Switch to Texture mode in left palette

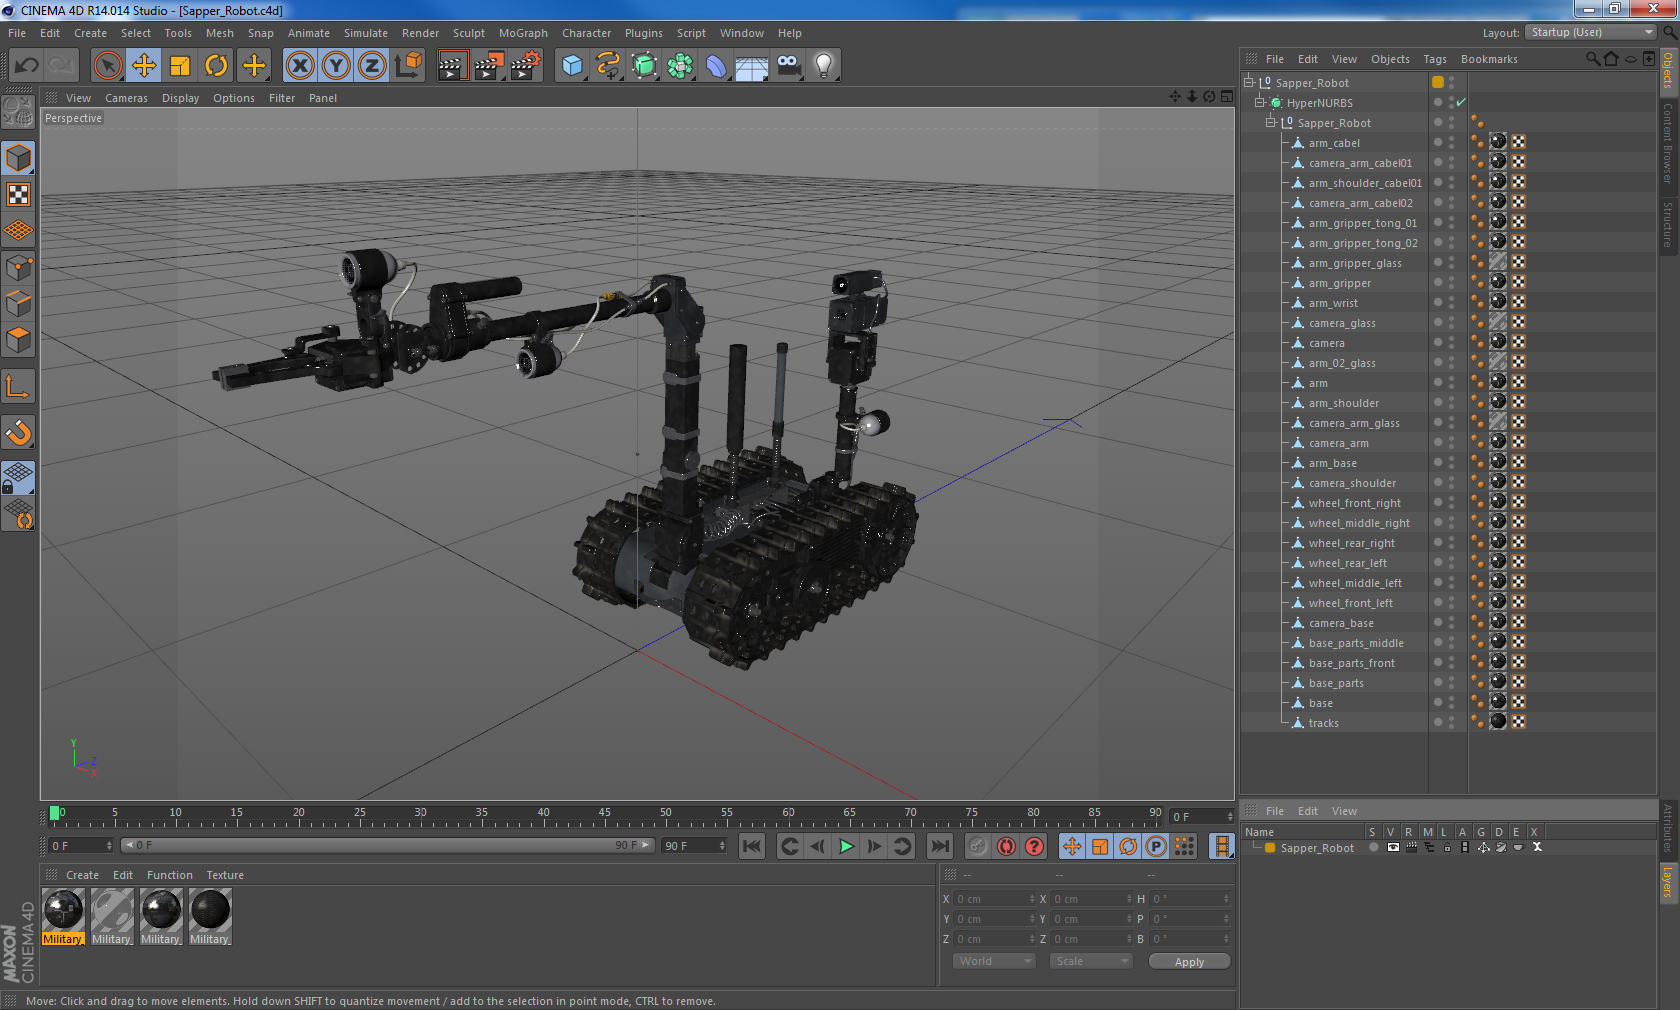coord(18,195)
